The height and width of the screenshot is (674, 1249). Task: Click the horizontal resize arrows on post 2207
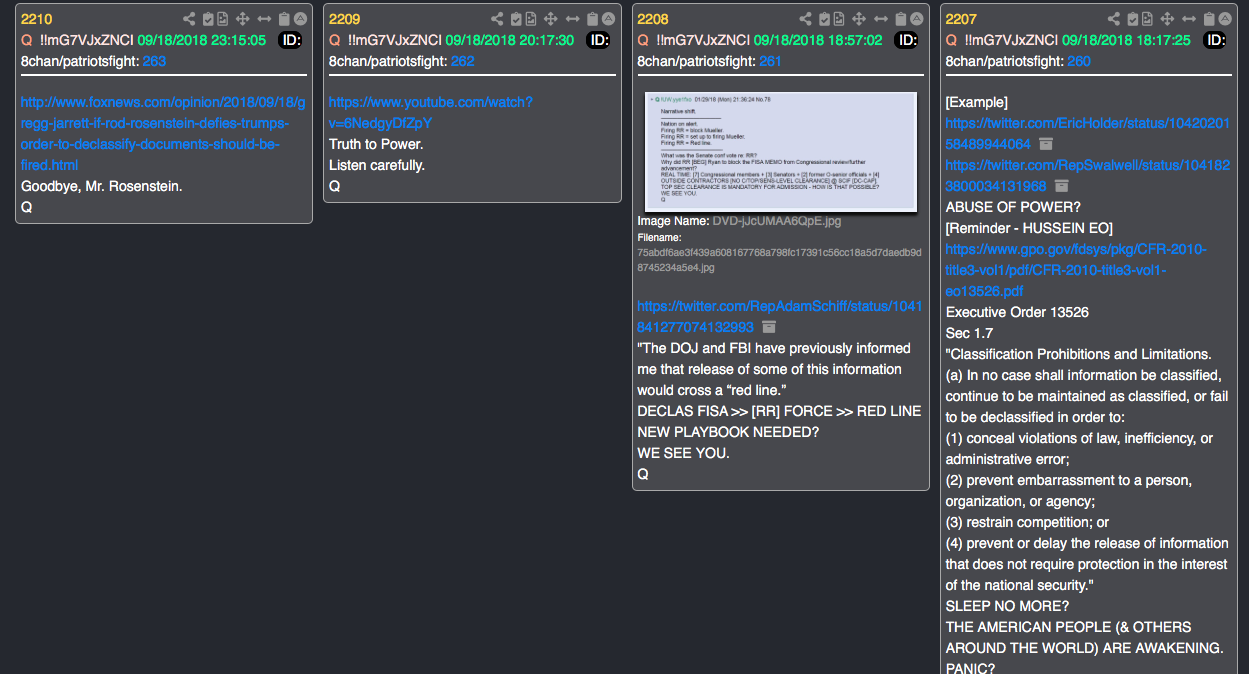click(x=1189, y=19)
